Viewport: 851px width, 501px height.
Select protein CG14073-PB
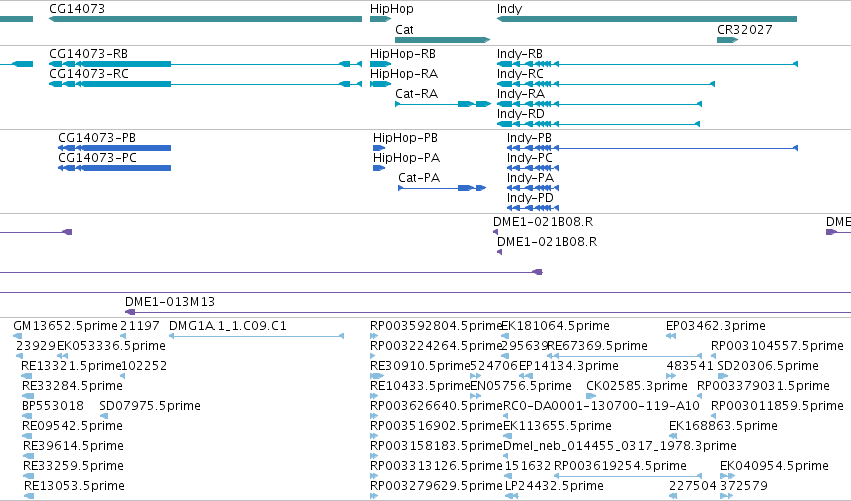(115, 148)
